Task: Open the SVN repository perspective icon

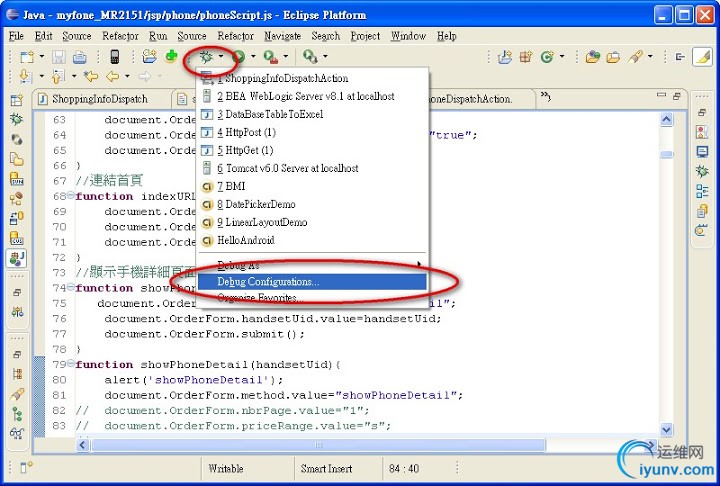Action: (17, 178)
